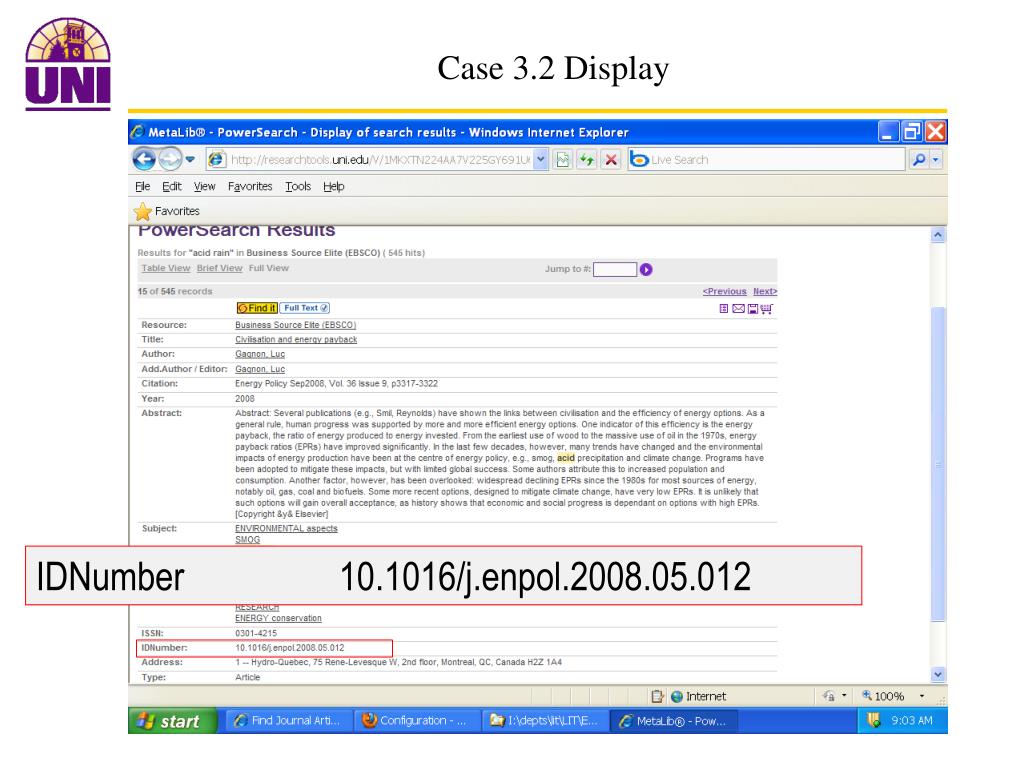This screenshot has width=1024, height=768.
Task: Switch to Brief View
Action: point(219,268)
